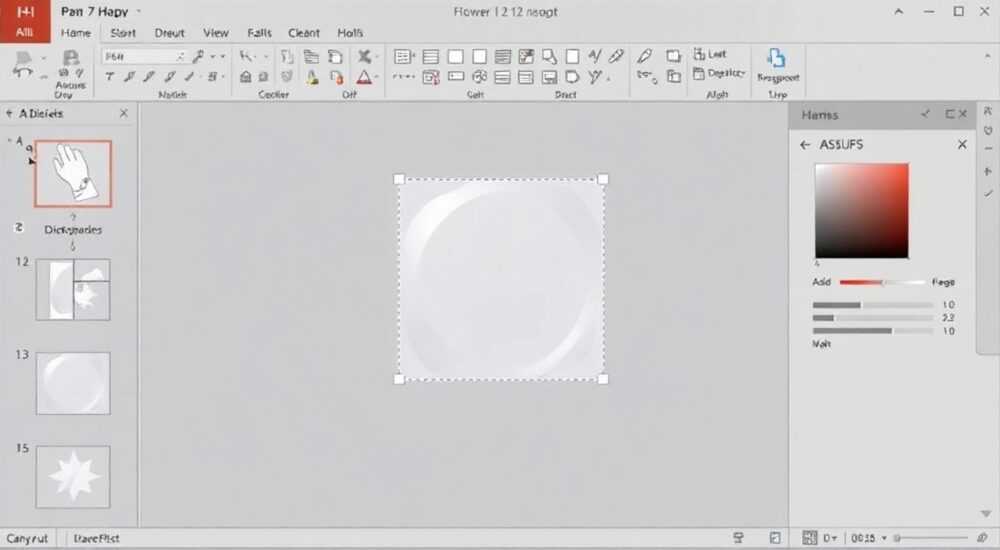The image size is (1000, 550).
Task: Click the checkmark icon in Hams header
Action: pos(925,114)
